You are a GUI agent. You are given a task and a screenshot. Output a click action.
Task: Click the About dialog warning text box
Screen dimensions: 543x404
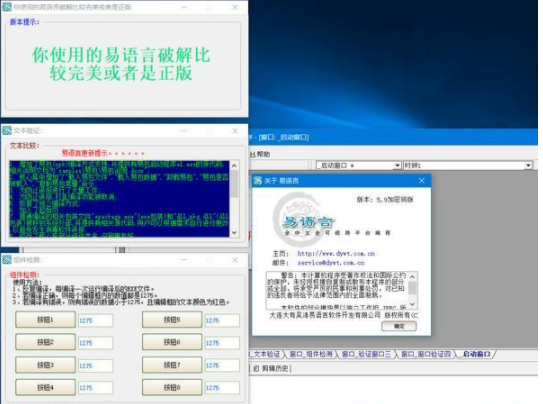tap(338, 290)
